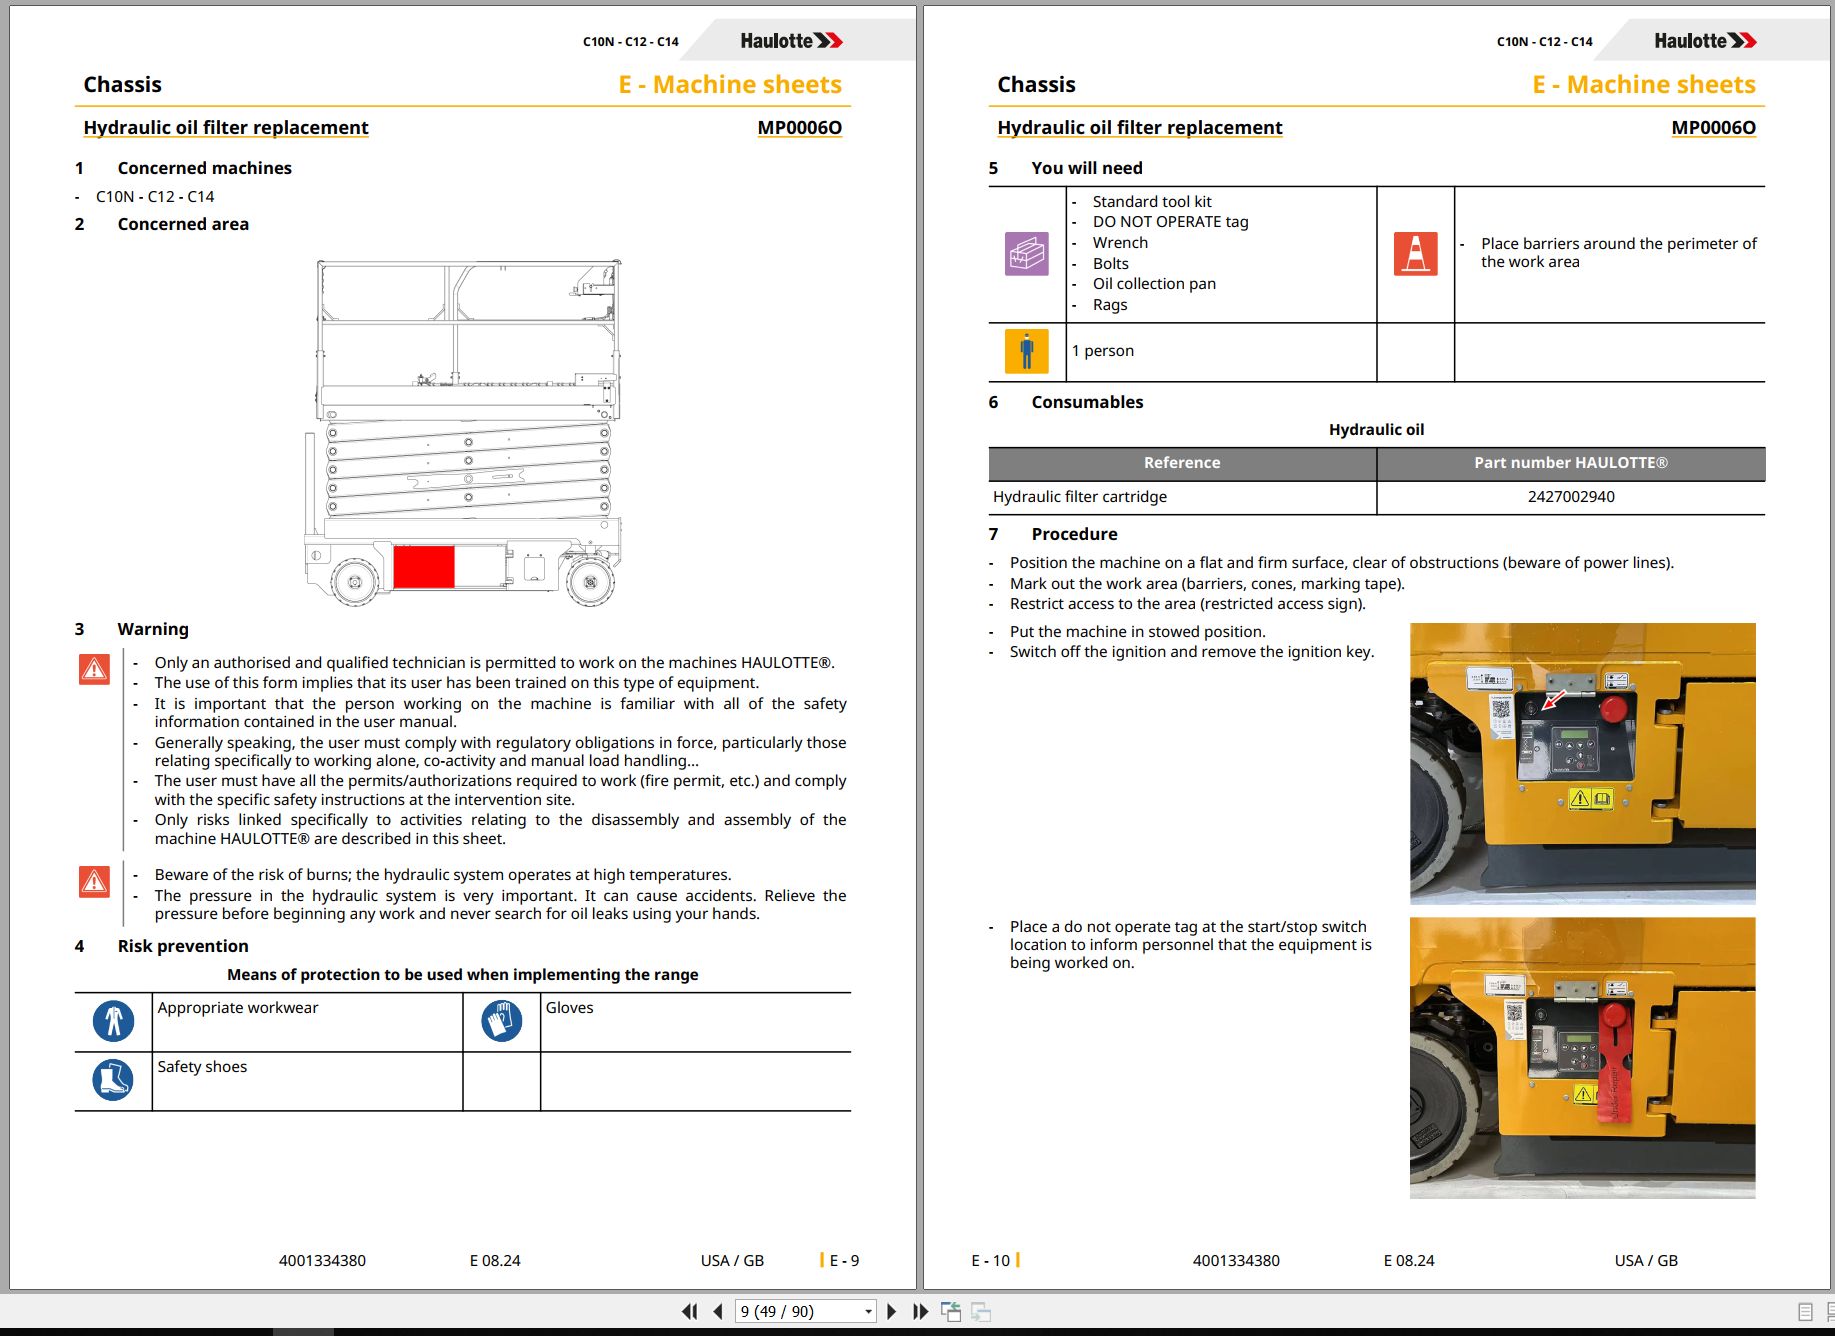The width and height of the screenshot is (1835, 1336).
Task: Click the 'Concerned area' section heading
Action: pos(183,224)
